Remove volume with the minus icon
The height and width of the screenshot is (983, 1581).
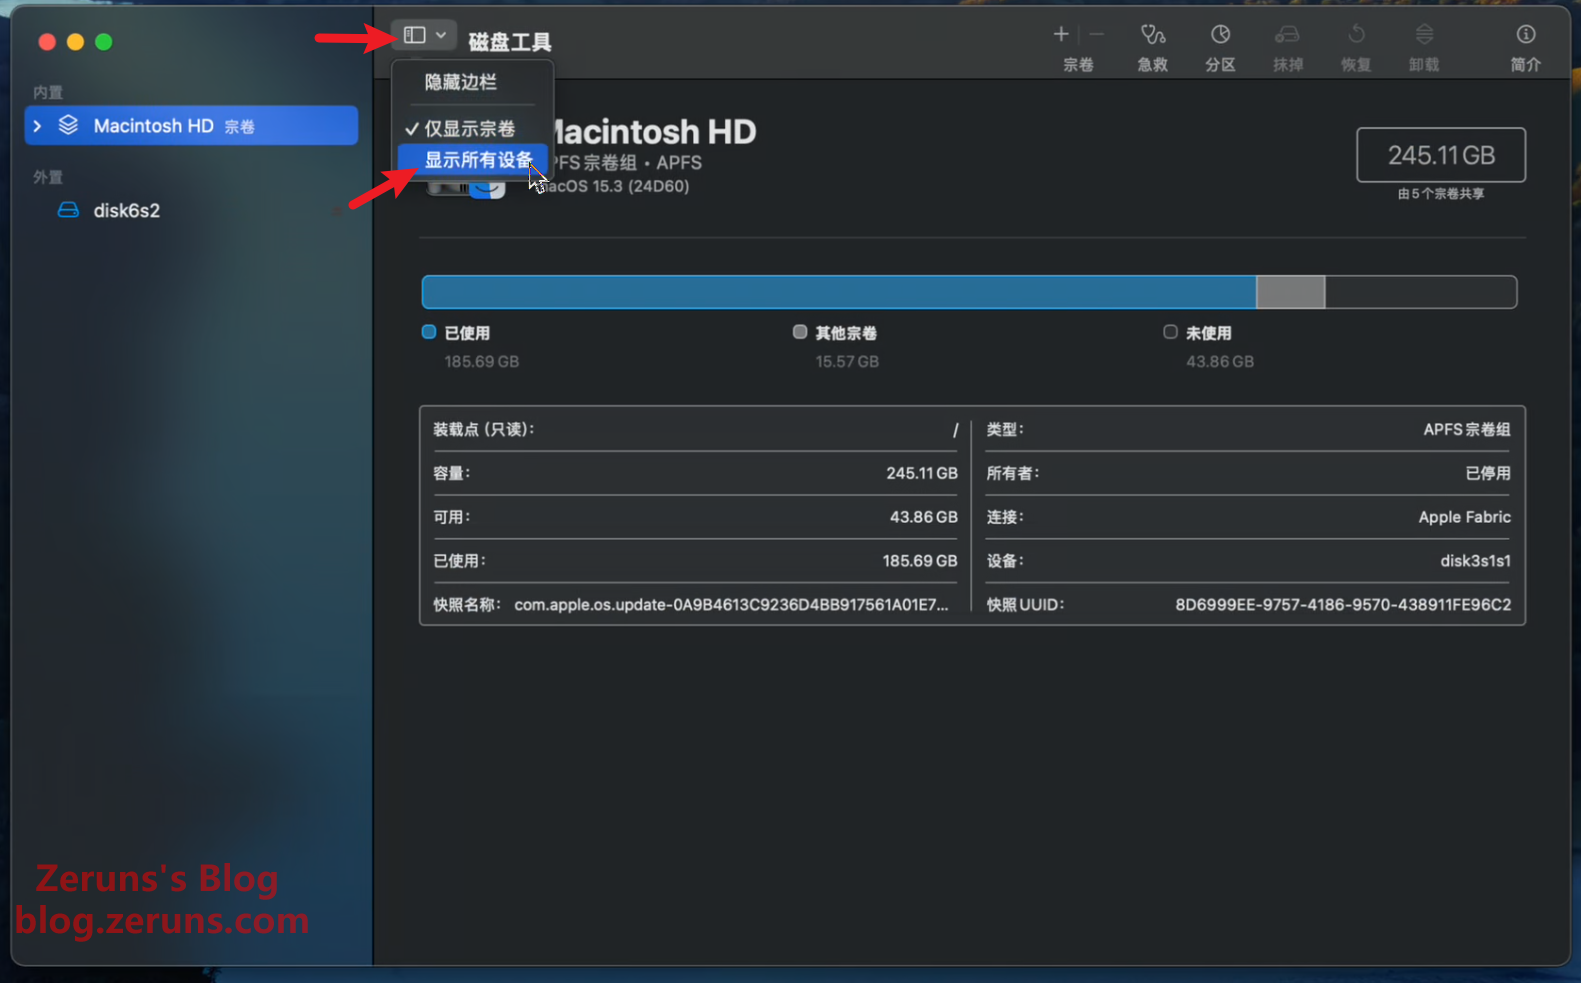pyautogui.click(x=1097, y=34)
